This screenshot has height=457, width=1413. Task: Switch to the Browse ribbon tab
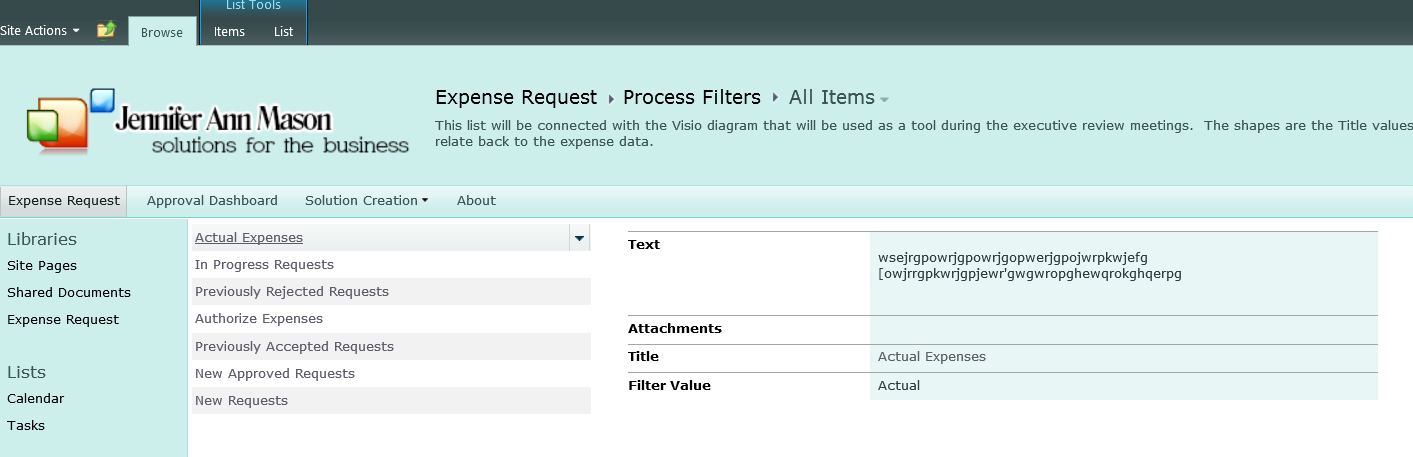pyautogui.click(x=162, y=32)
